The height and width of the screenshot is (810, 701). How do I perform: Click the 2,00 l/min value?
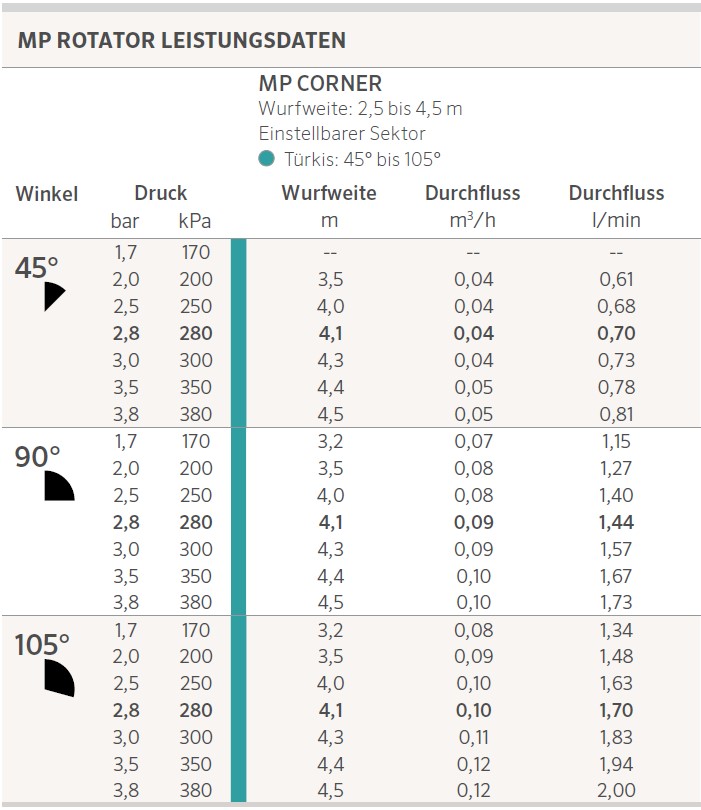[x=616, y=790]
